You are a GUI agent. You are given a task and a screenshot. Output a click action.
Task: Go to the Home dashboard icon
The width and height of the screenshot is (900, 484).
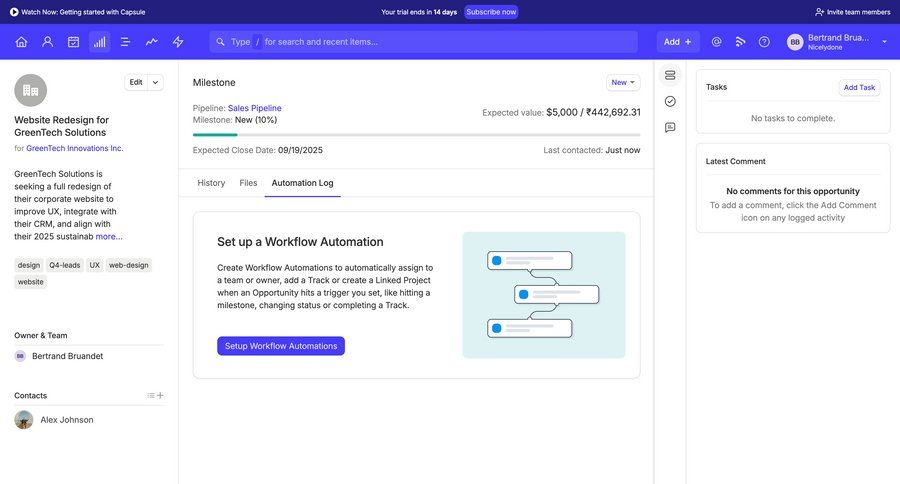(x=21, y=42)
